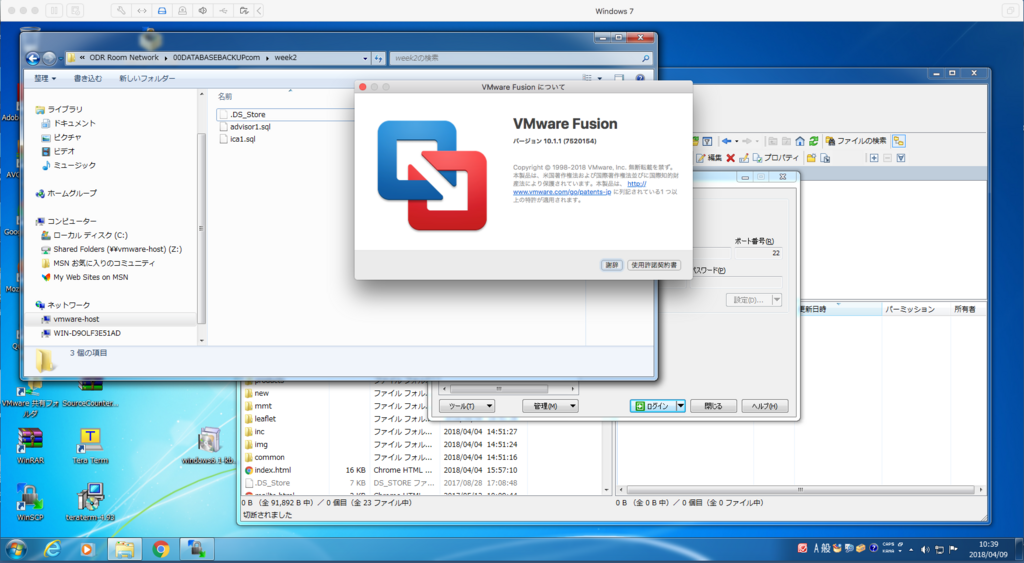
Task: Click the VMware snapshot toolbar icon
Action: pyautogui.click(x=75, y=10)
